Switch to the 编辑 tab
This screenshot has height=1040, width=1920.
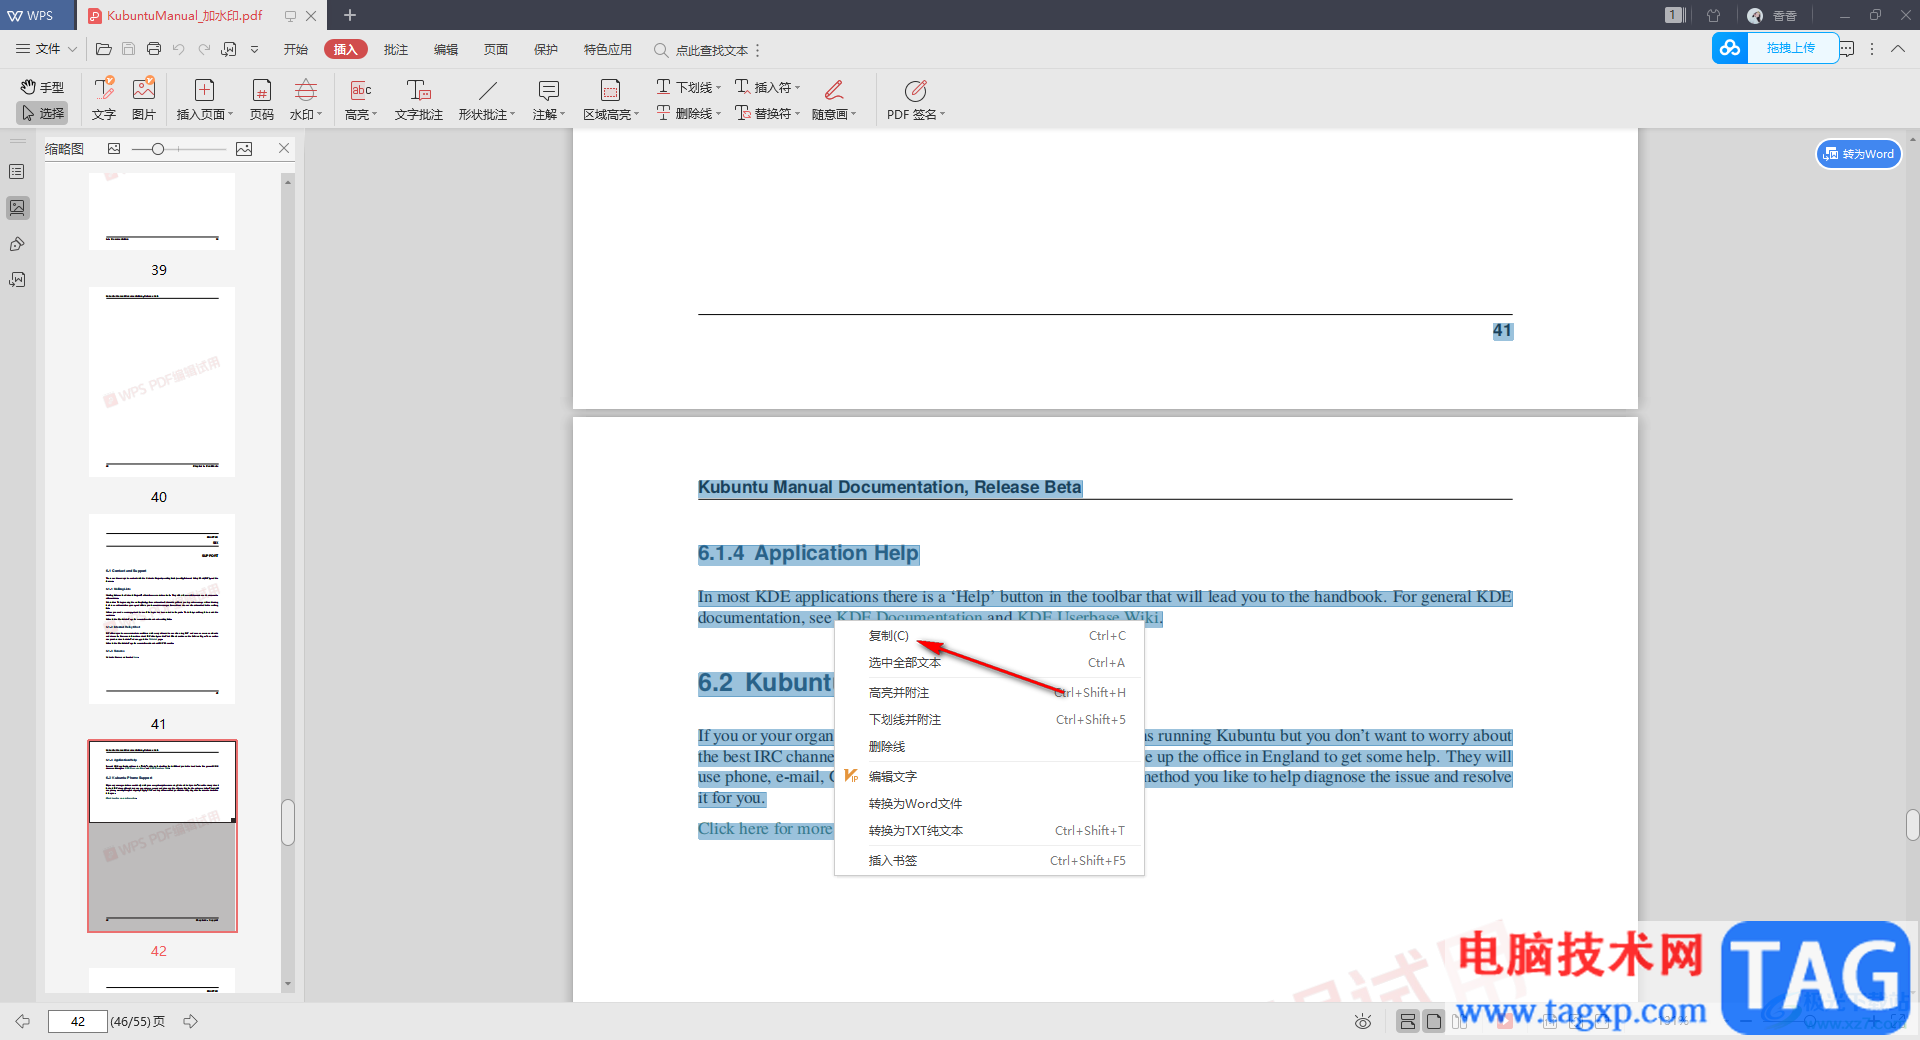tap(446, 49)
